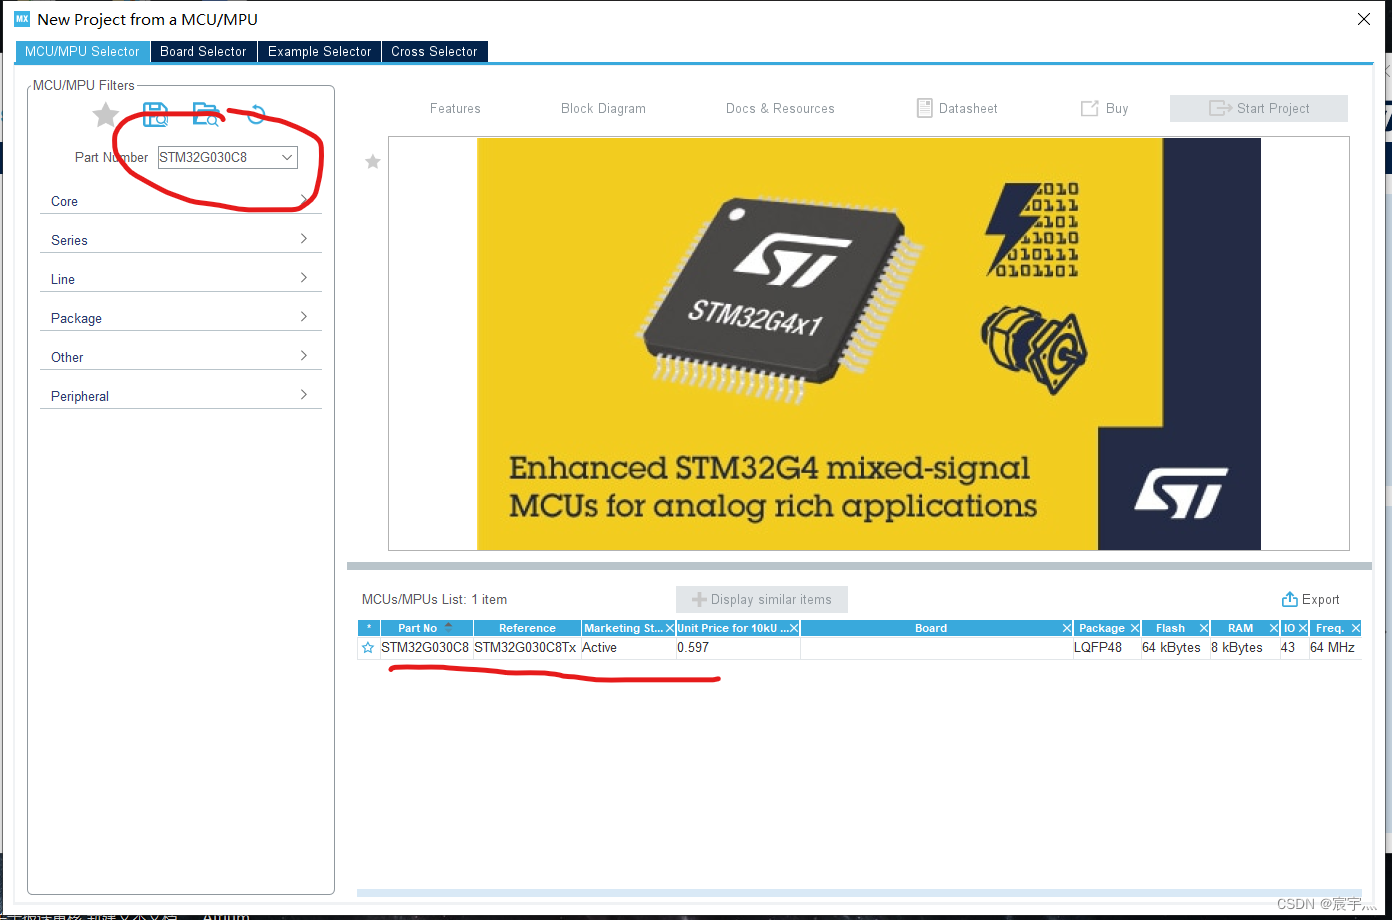Screen dimensions: 1392x920
Task: Select the STM32G030C8 part number cell
Action: click(425, 648)
